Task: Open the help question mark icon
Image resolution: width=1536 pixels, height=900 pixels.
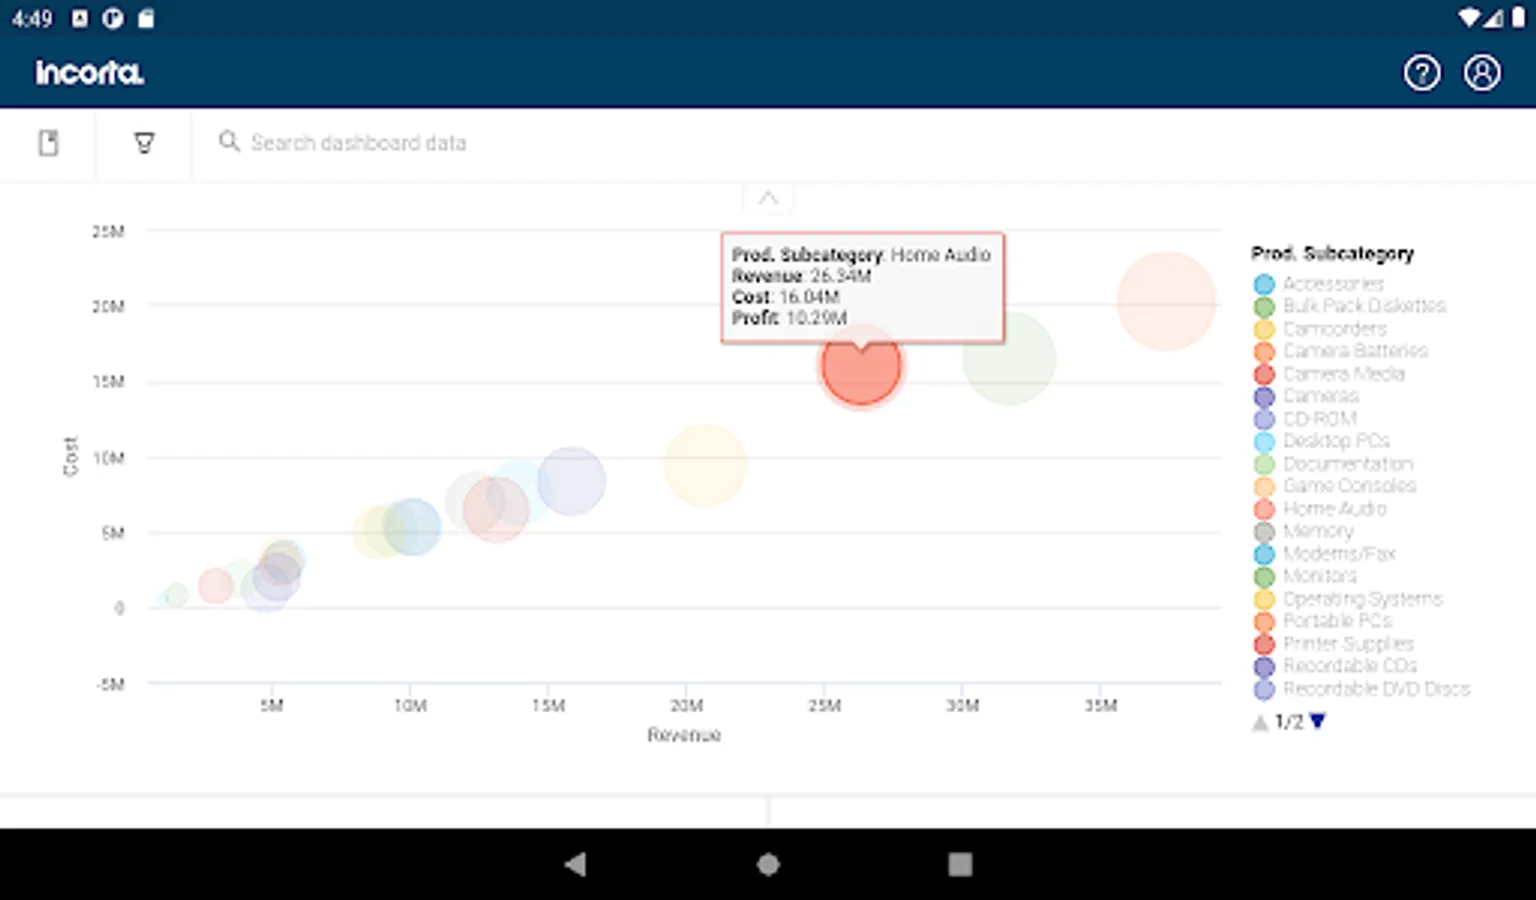Action: [1421, 73]
